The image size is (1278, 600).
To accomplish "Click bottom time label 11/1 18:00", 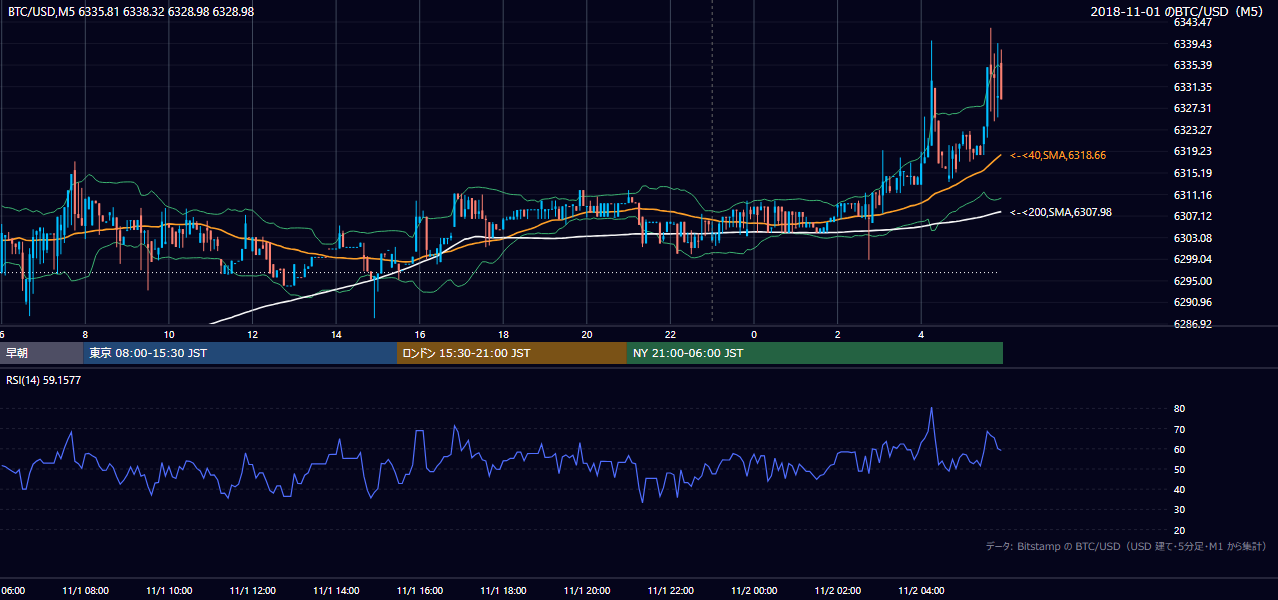I will (x=503, y=590).
